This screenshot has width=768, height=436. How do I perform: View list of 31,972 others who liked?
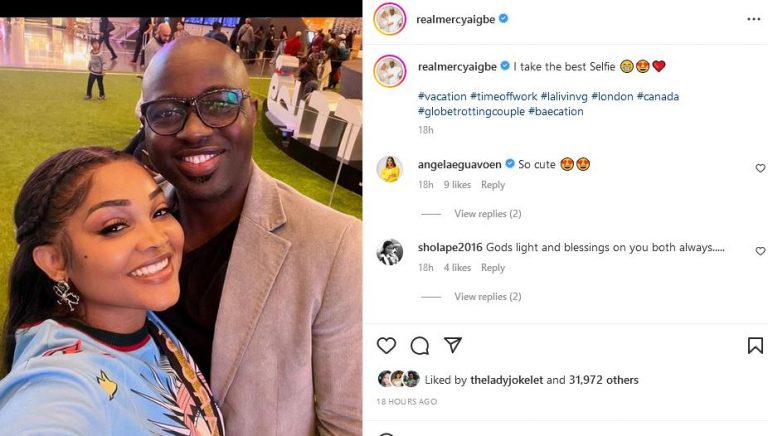(603, 380)
